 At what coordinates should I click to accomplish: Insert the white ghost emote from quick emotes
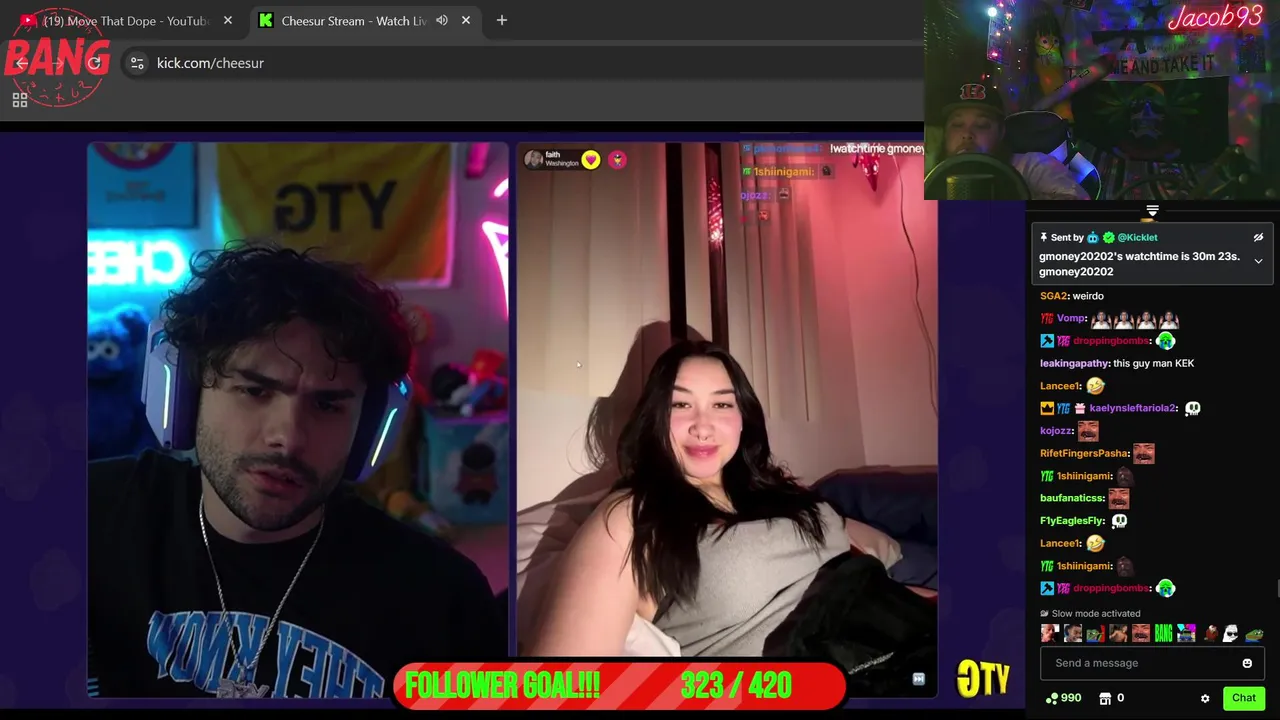coord(1231,633)
